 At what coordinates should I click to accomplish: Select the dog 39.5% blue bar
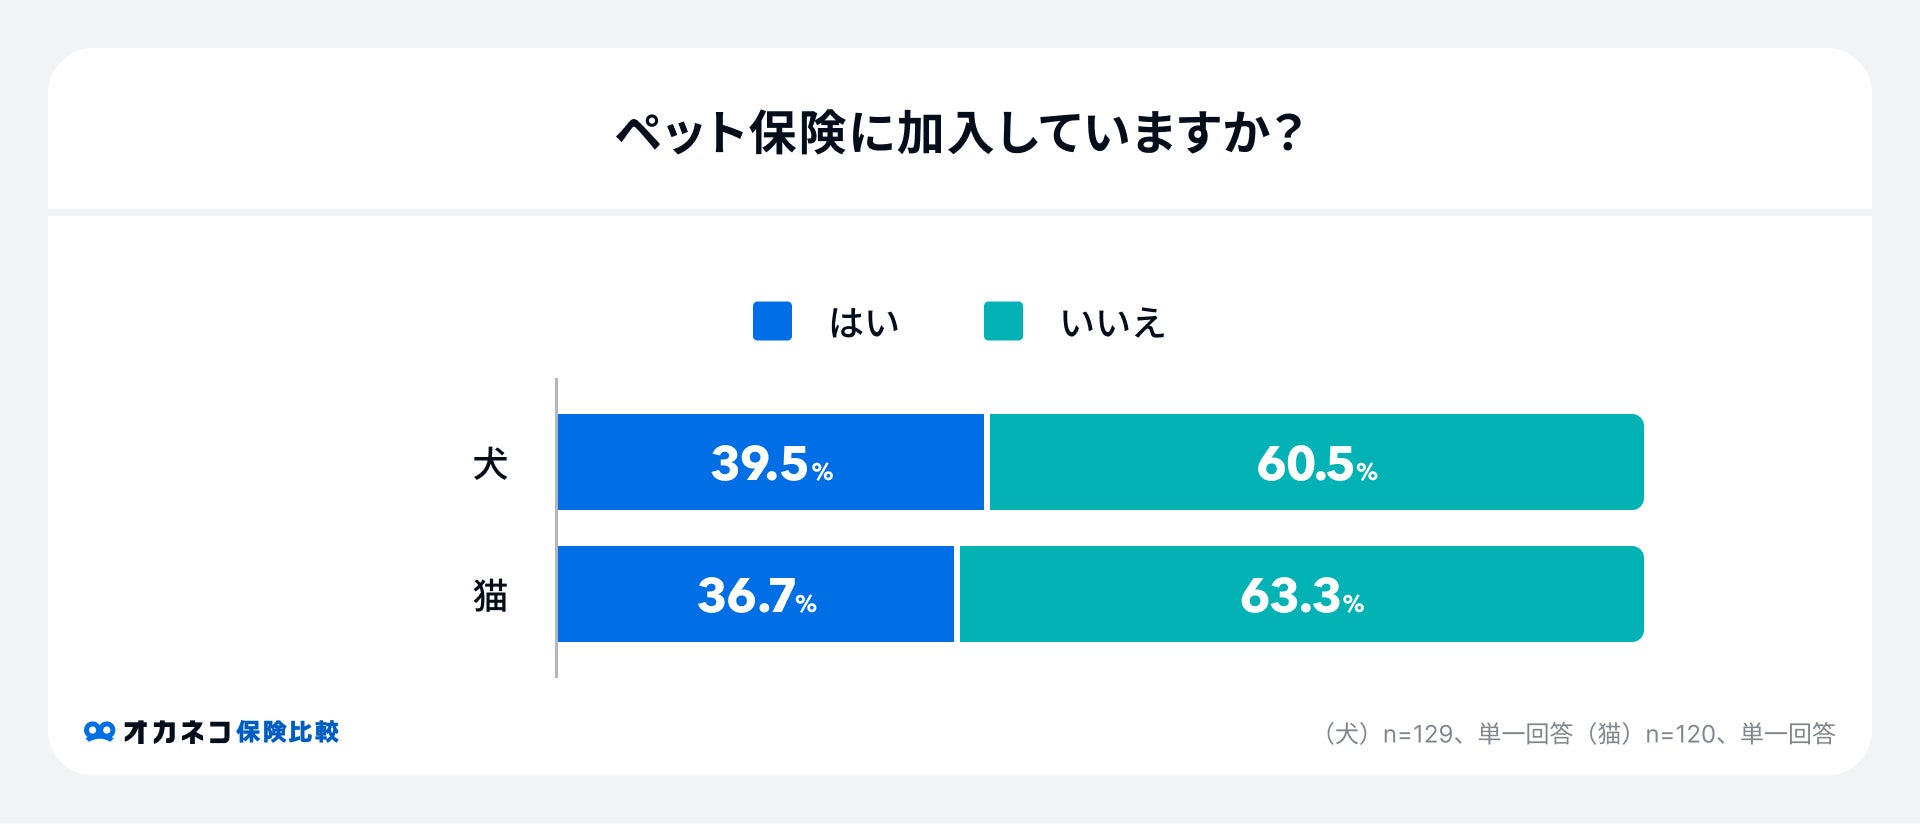(770, 462)
